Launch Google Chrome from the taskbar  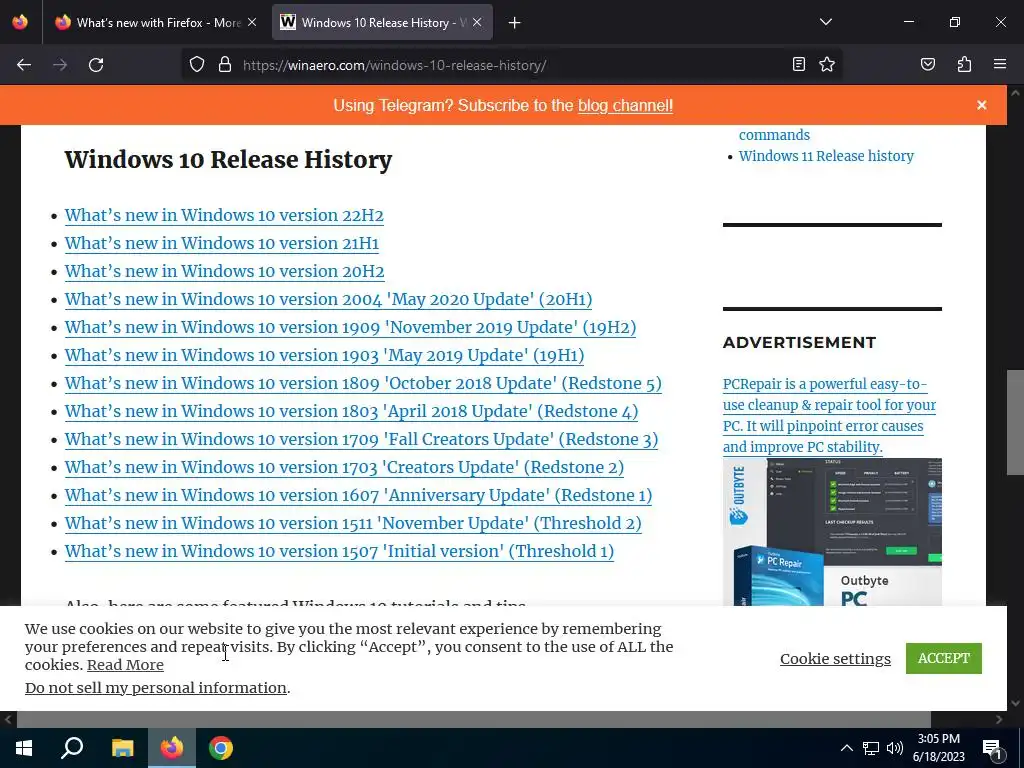(221, 748)
